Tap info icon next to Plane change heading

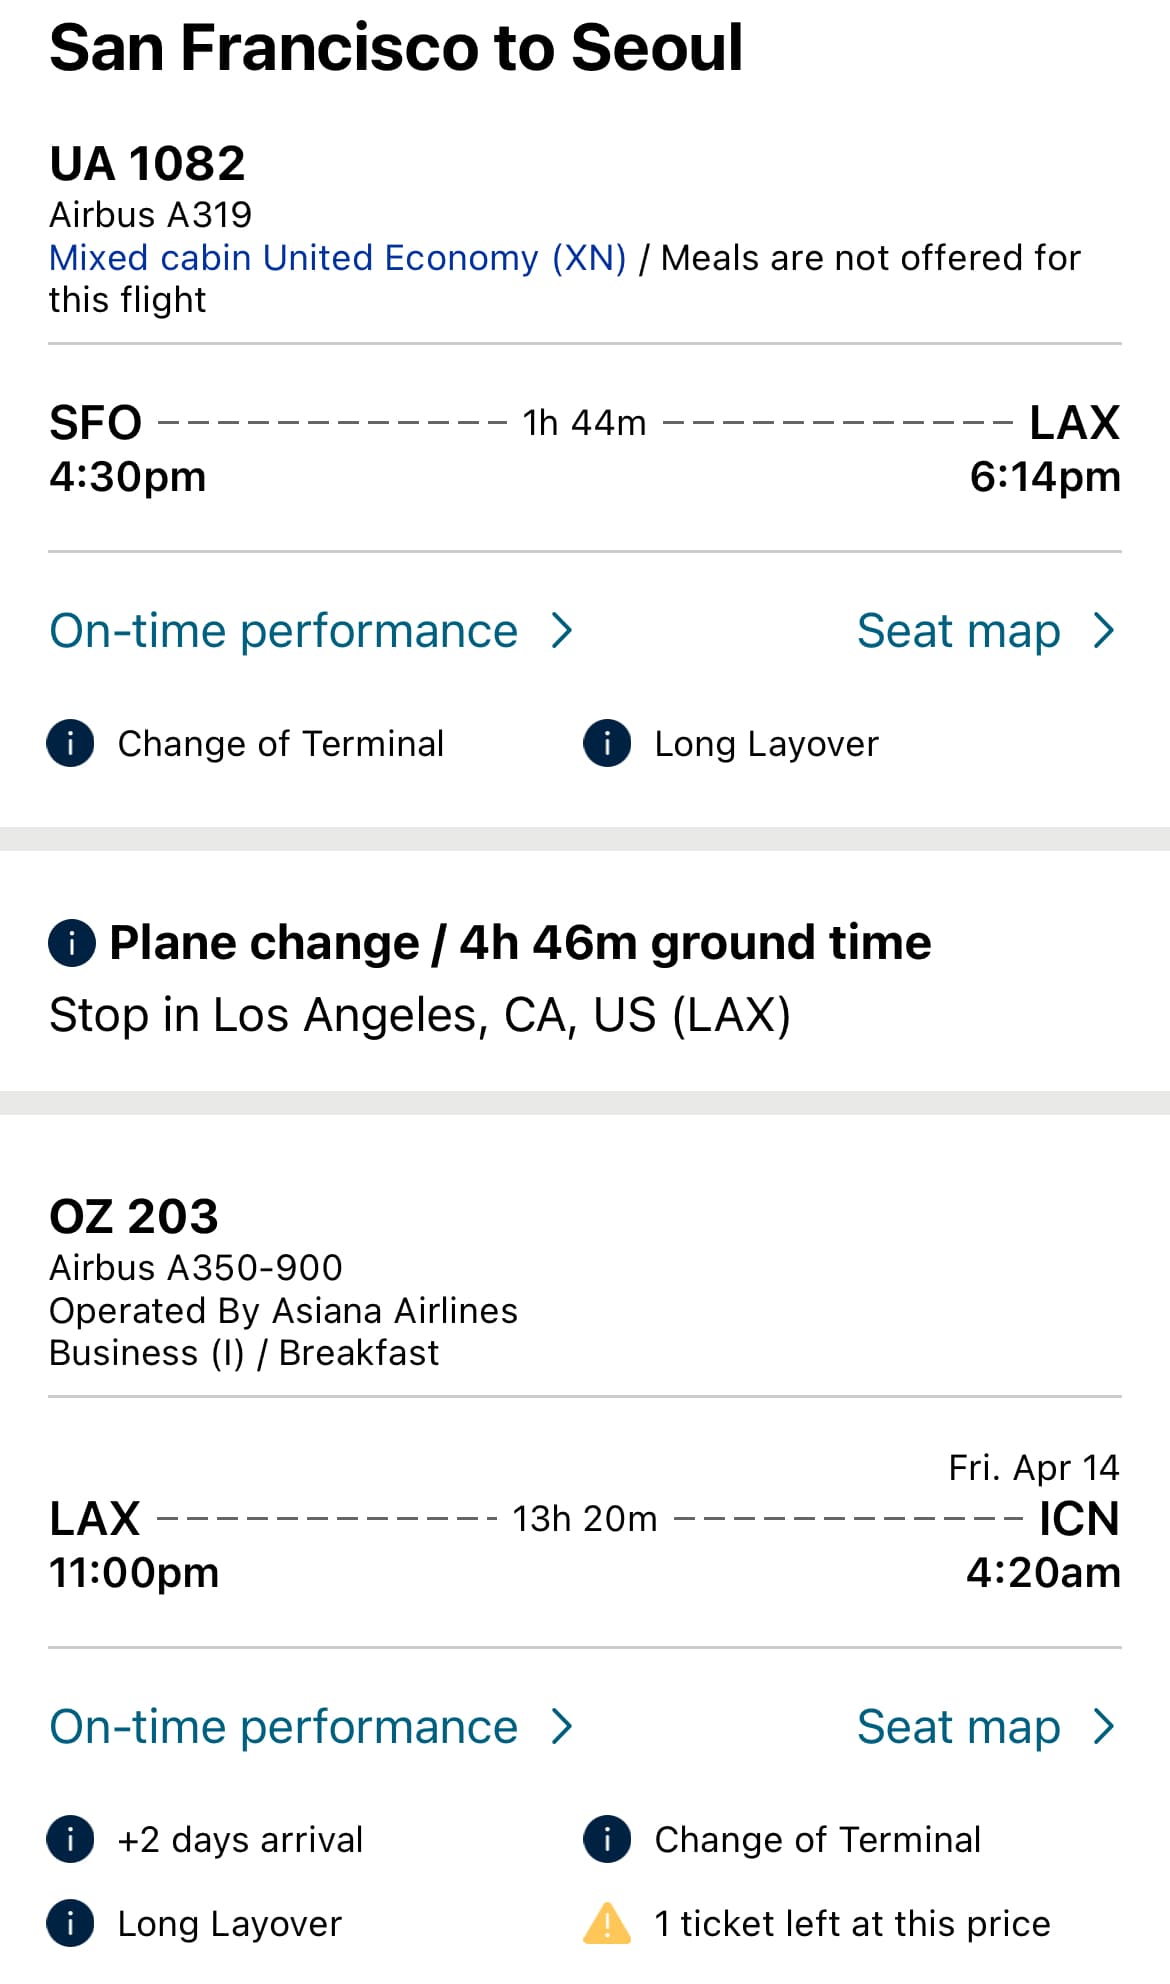tap(72, 943)
